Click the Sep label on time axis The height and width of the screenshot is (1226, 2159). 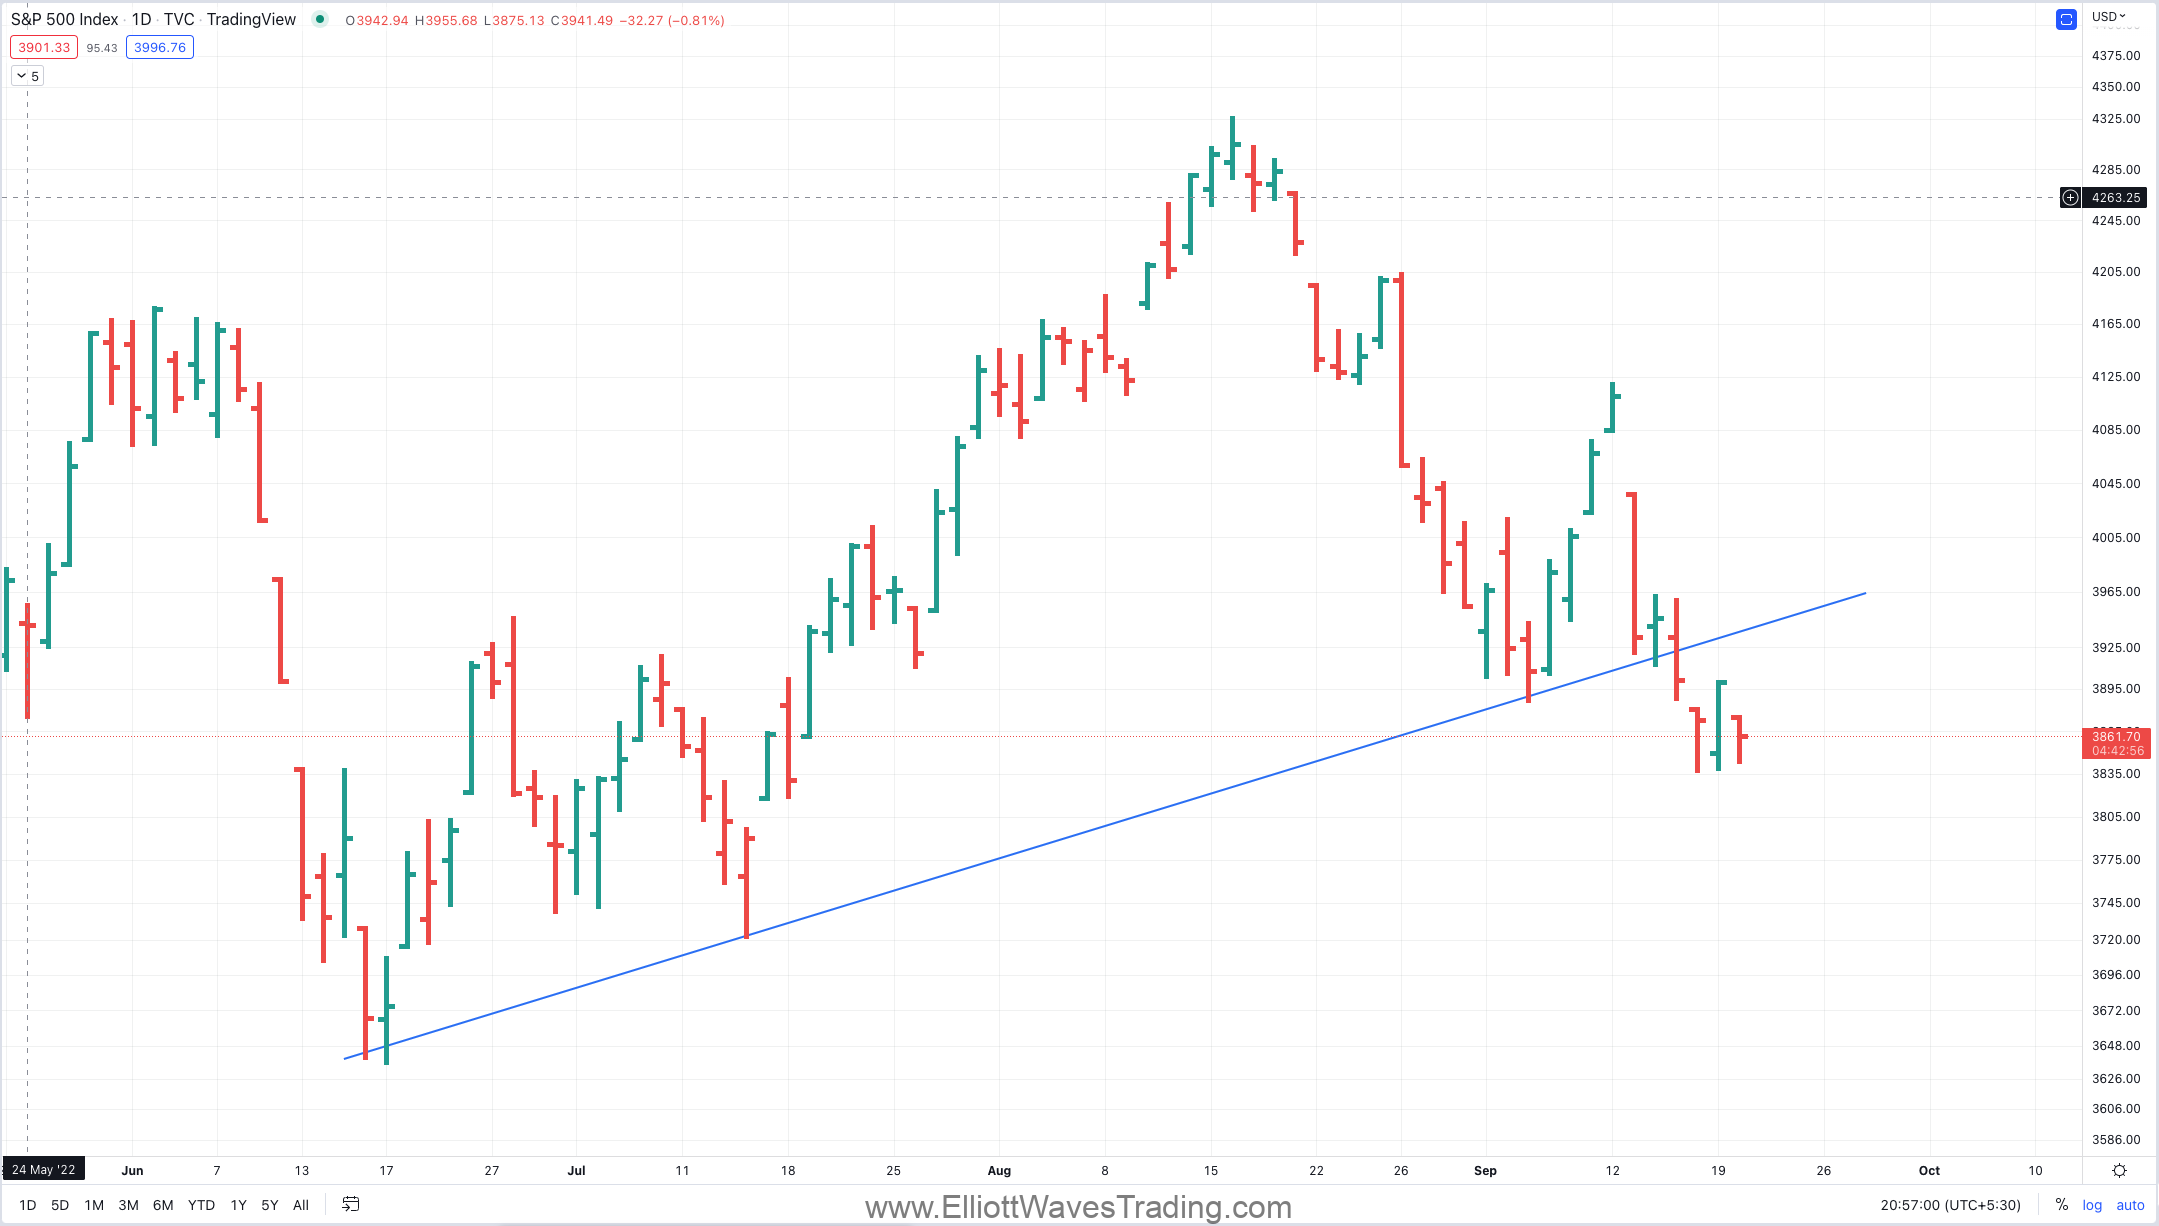tap(1485, 1170)
